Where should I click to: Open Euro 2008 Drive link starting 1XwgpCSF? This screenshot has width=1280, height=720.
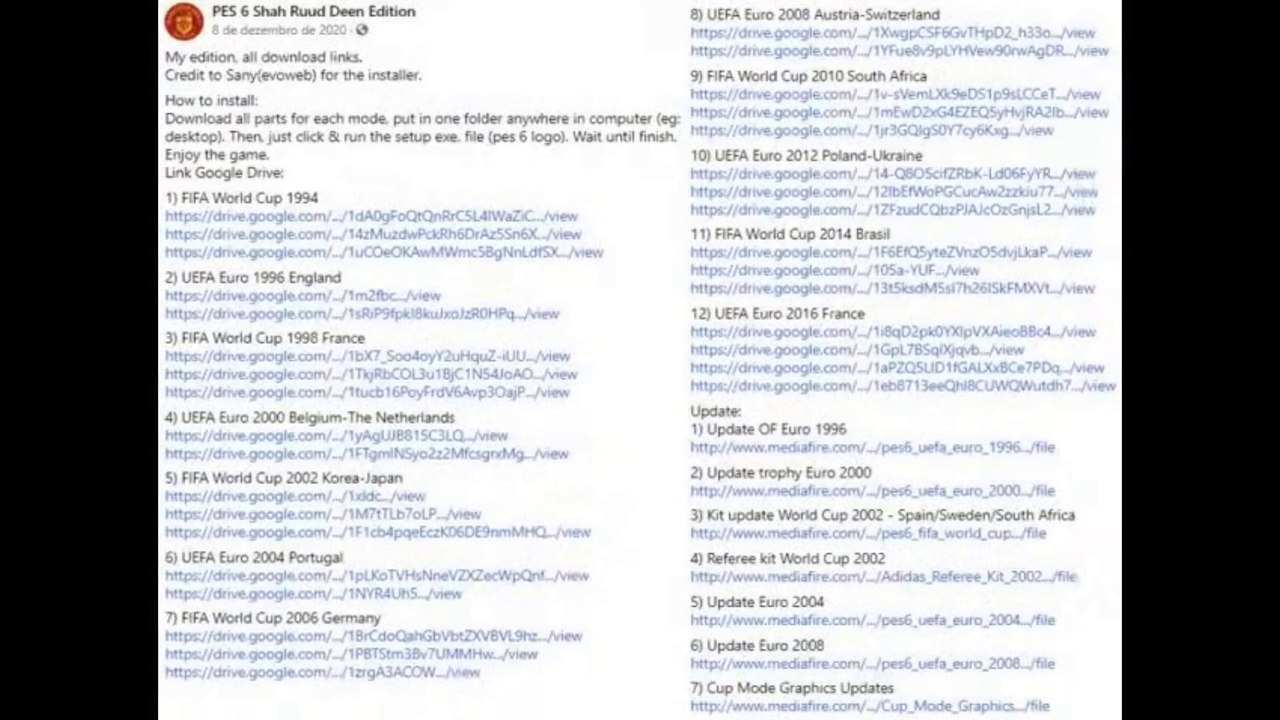(x=893, y=33)
